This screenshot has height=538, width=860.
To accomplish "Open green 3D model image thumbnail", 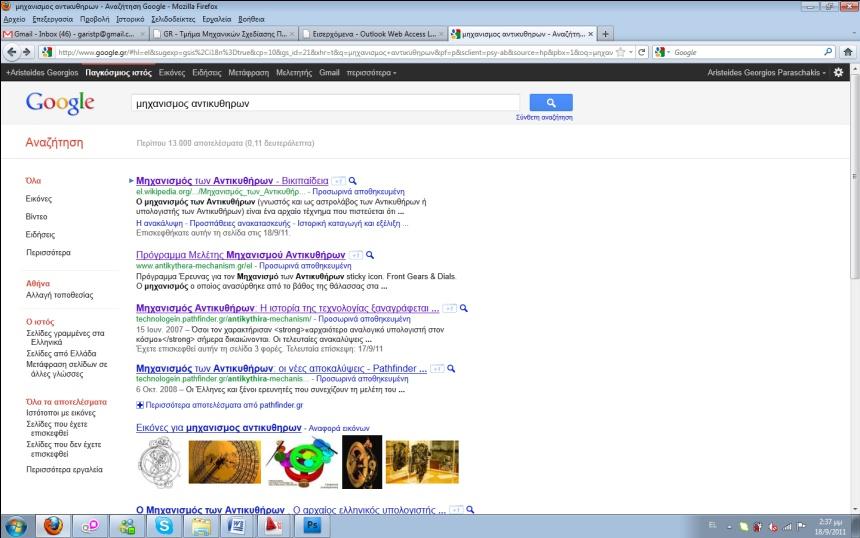I will pyautogui.click(x=302, y=461).
